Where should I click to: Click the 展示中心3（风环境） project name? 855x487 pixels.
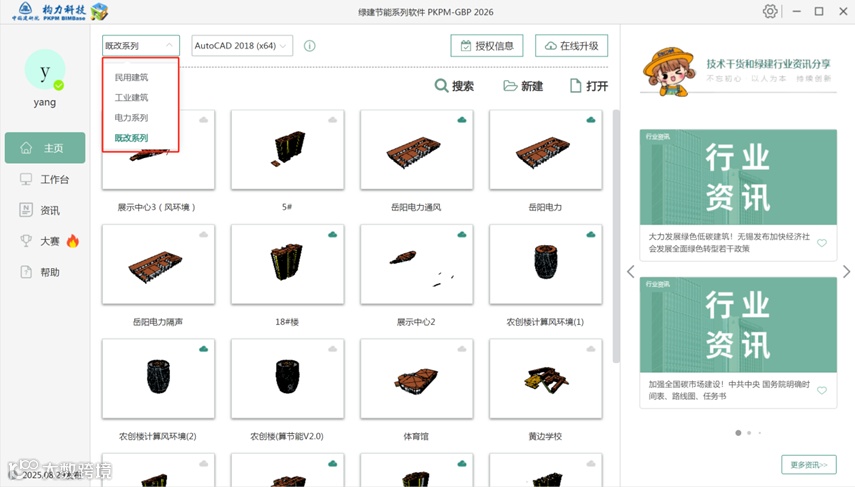[157, 207]
